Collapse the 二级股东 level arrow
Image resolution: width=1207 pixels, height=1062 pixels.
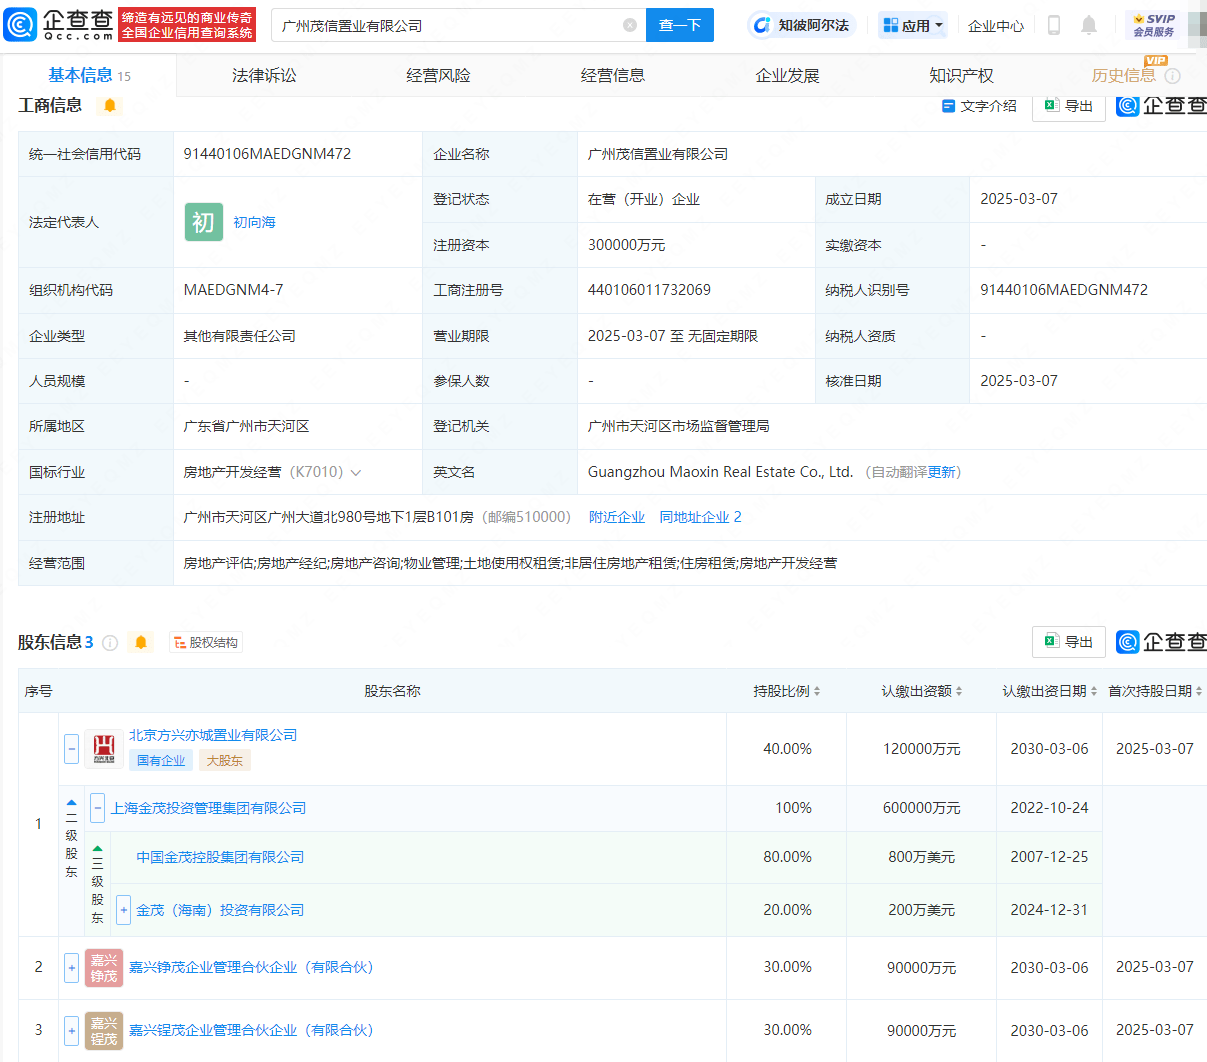(x=72, y=802)
